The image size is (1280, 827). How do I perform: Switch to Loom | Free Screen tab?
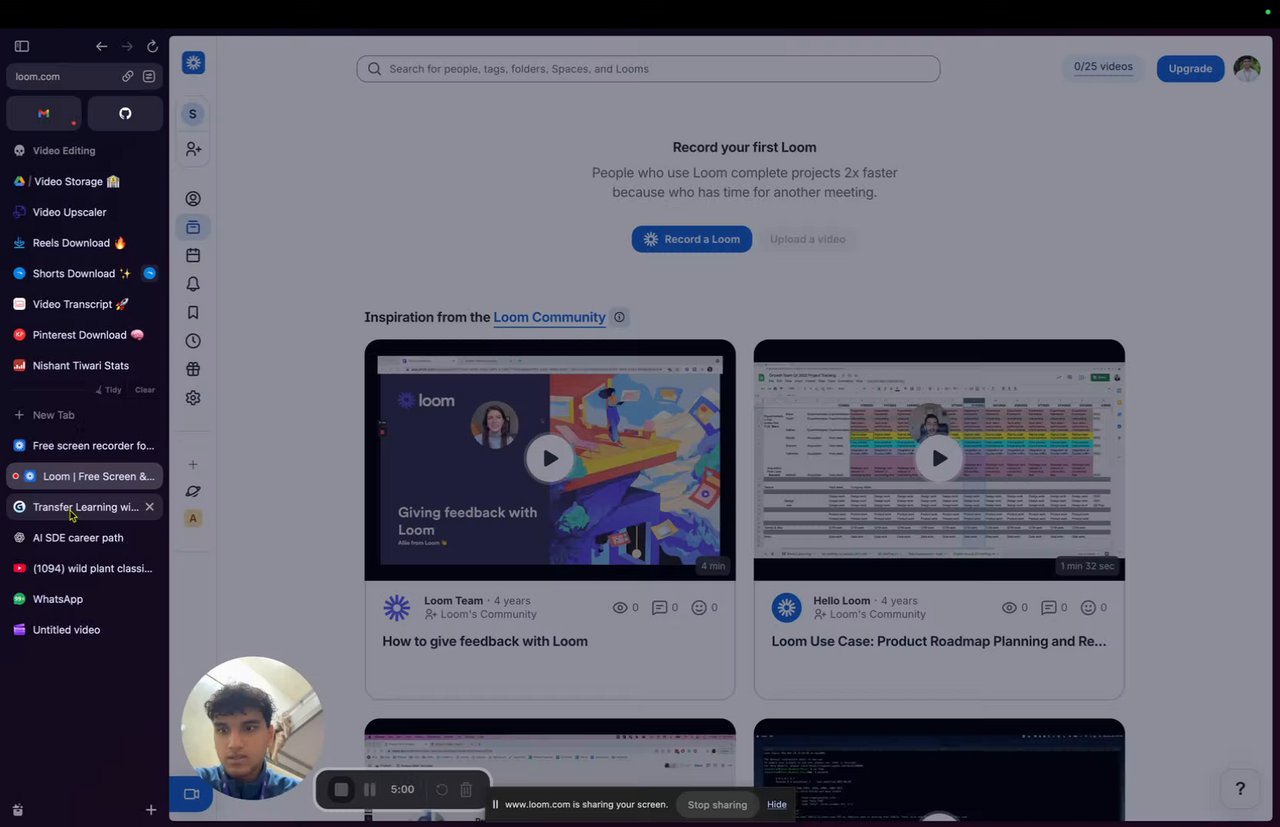[x=84, y=476]
